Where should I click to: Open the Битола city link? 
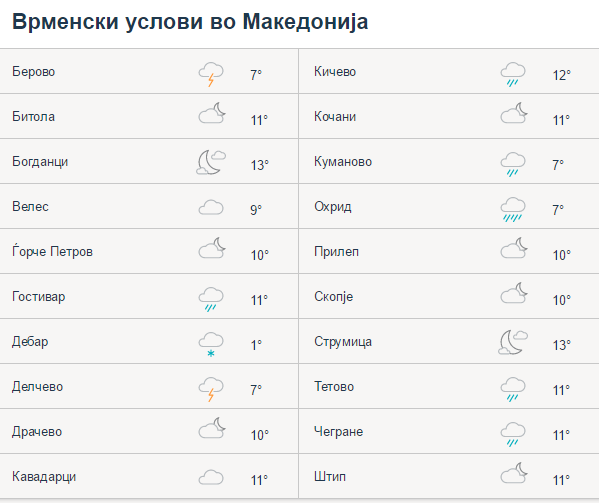34,116
